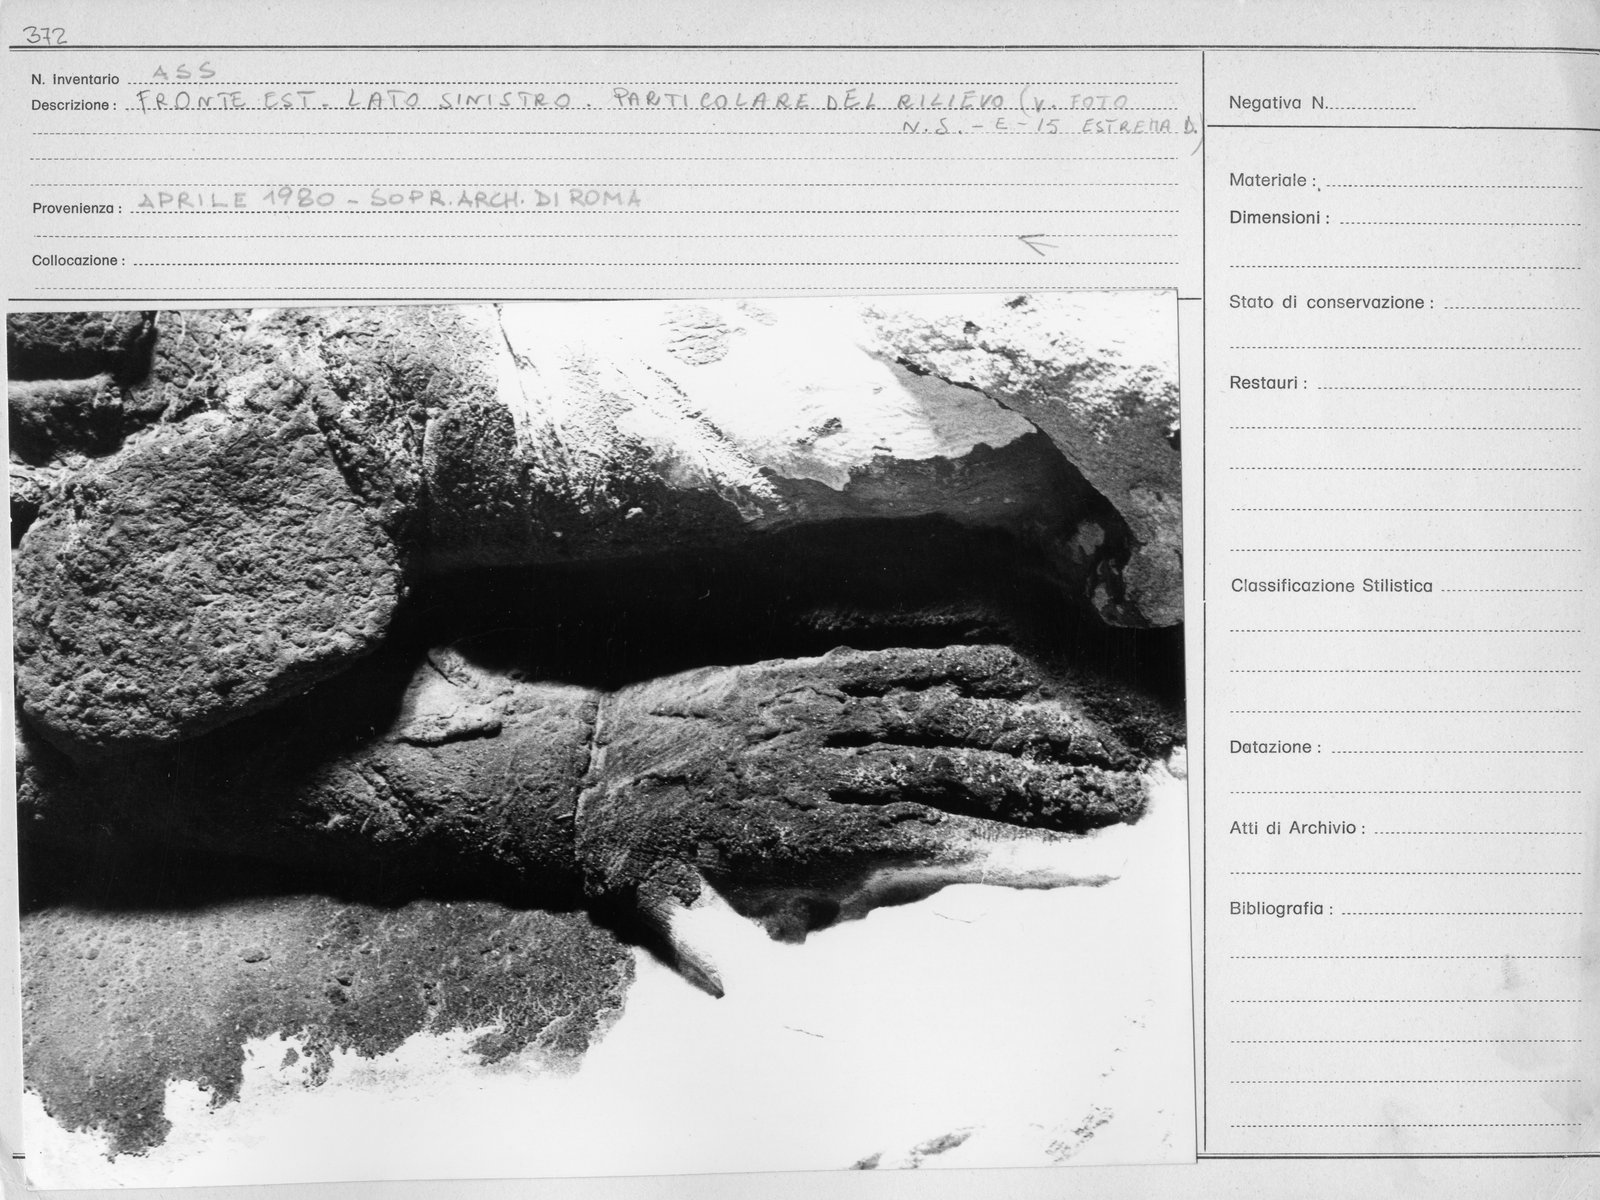The image size is (1600, 1200).
Task: Click the 'Descrizione :' label
Action: pyautogui.click(x=74, y=105)
